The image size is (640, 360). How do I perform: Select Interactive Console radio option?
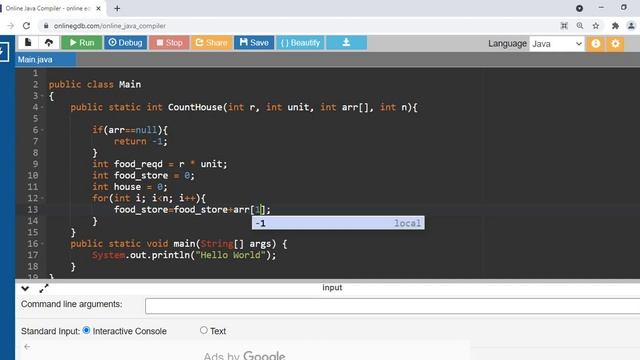[x=86, y=330]
